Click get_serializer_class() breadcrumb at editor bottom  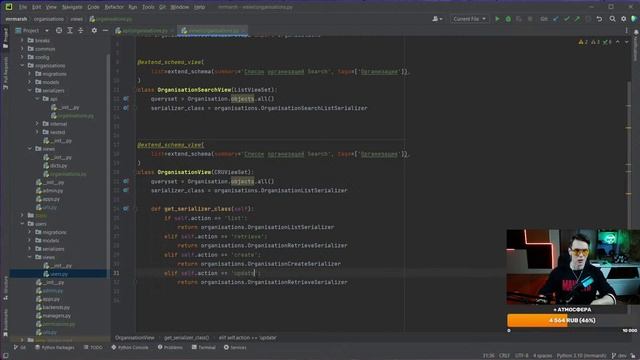[x=186, y=338]
